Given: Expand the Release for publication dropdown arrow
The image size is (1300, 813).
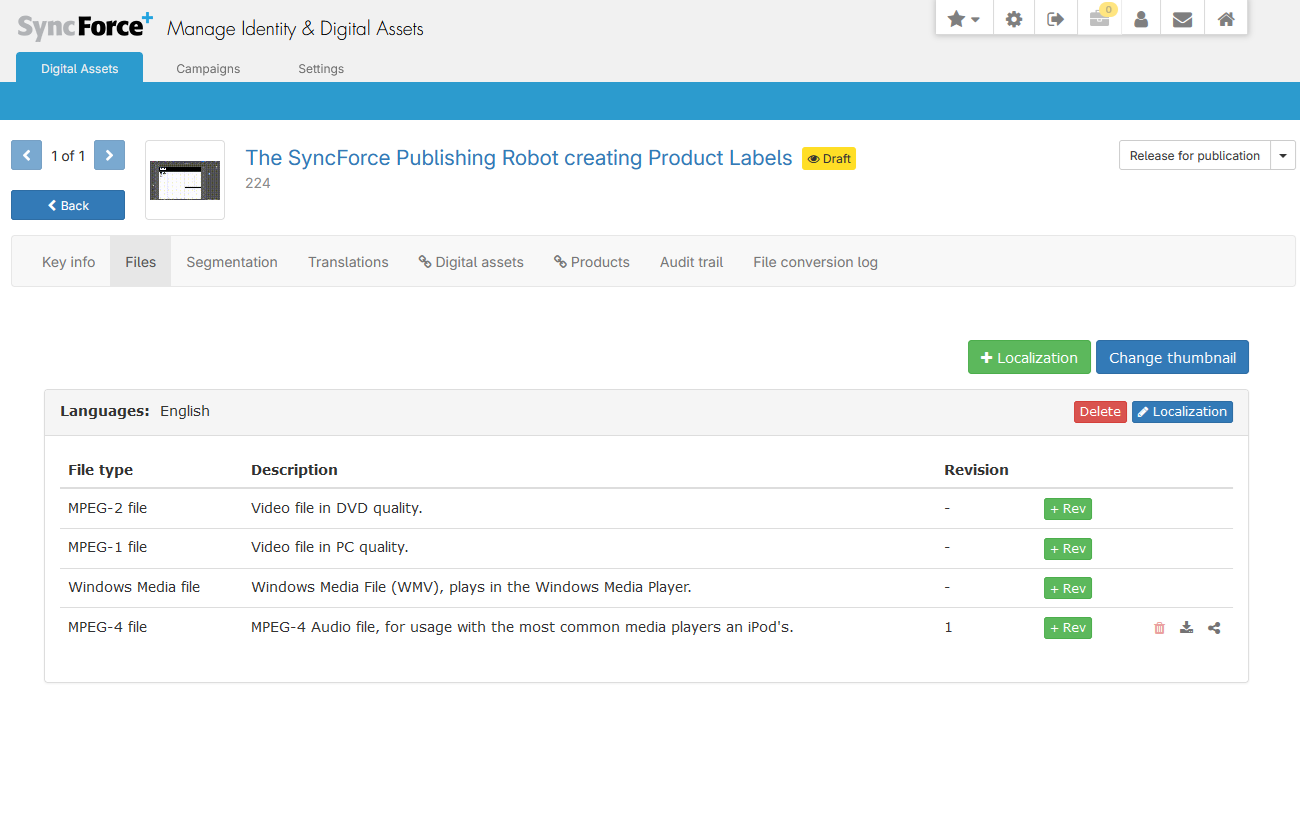Looking at the screenshot, I should point(1283,155).
